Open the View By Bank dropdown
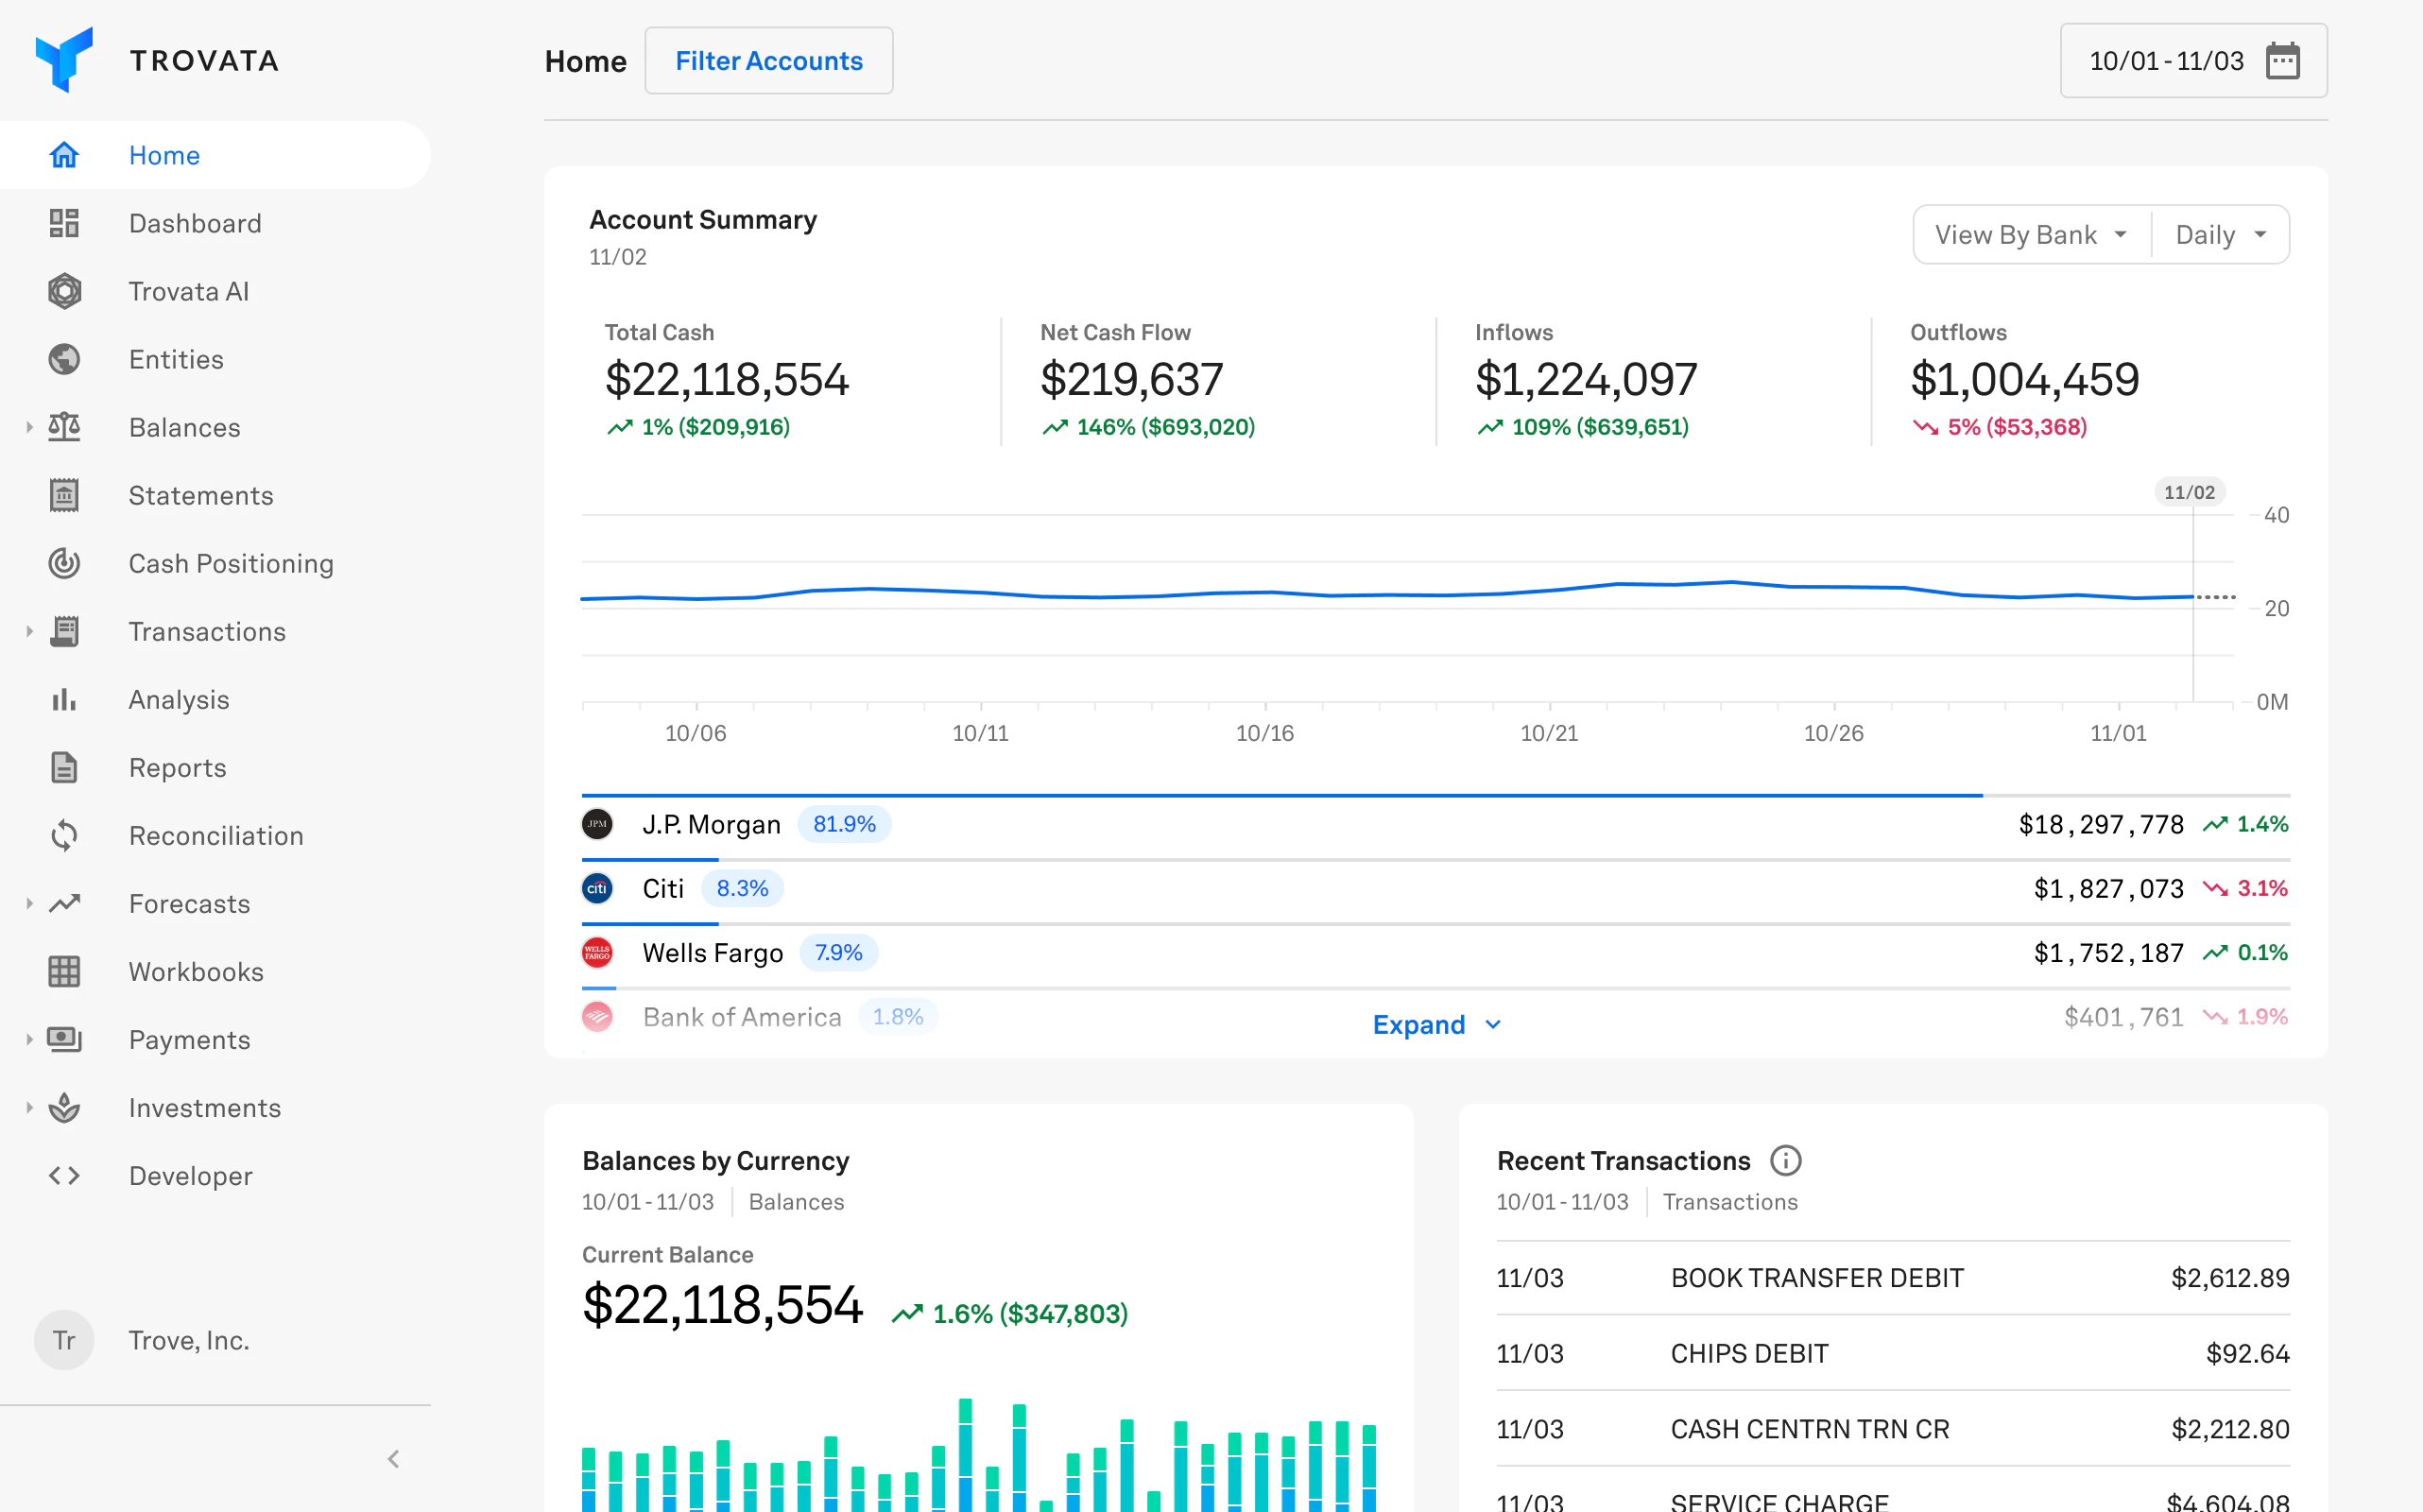Image resolution: width=2423 pixels, height=1512 pixels. pos(2031,235)
